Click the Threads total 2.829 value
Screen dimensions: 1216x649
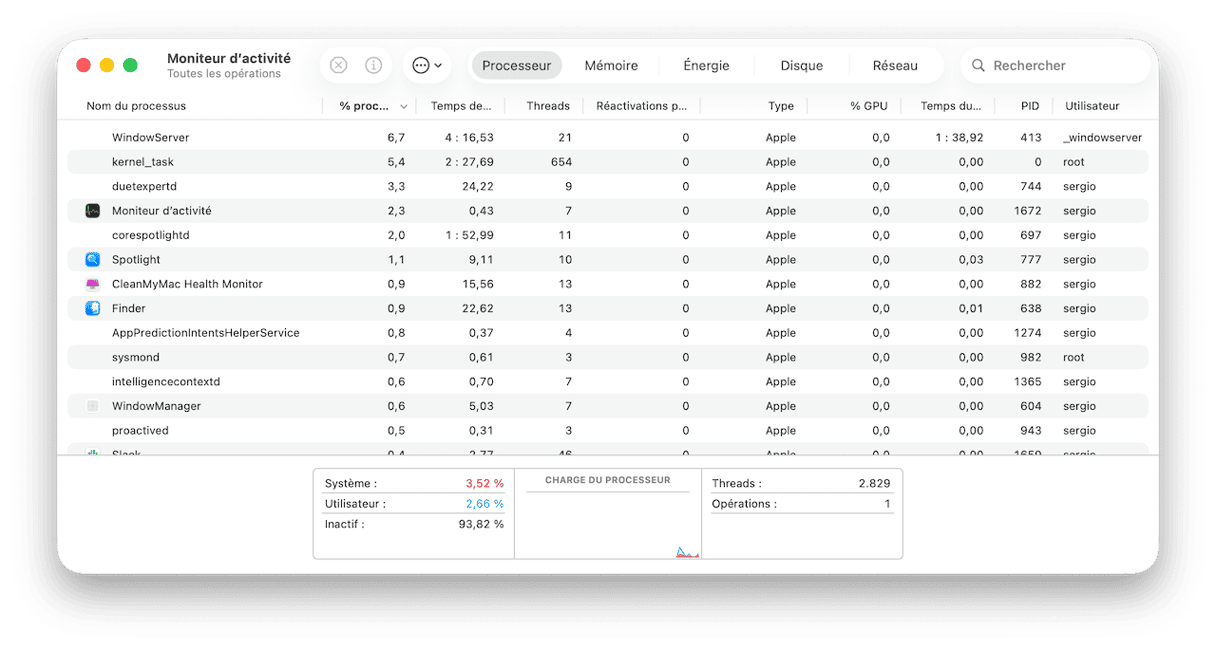(x=873, y=483)
